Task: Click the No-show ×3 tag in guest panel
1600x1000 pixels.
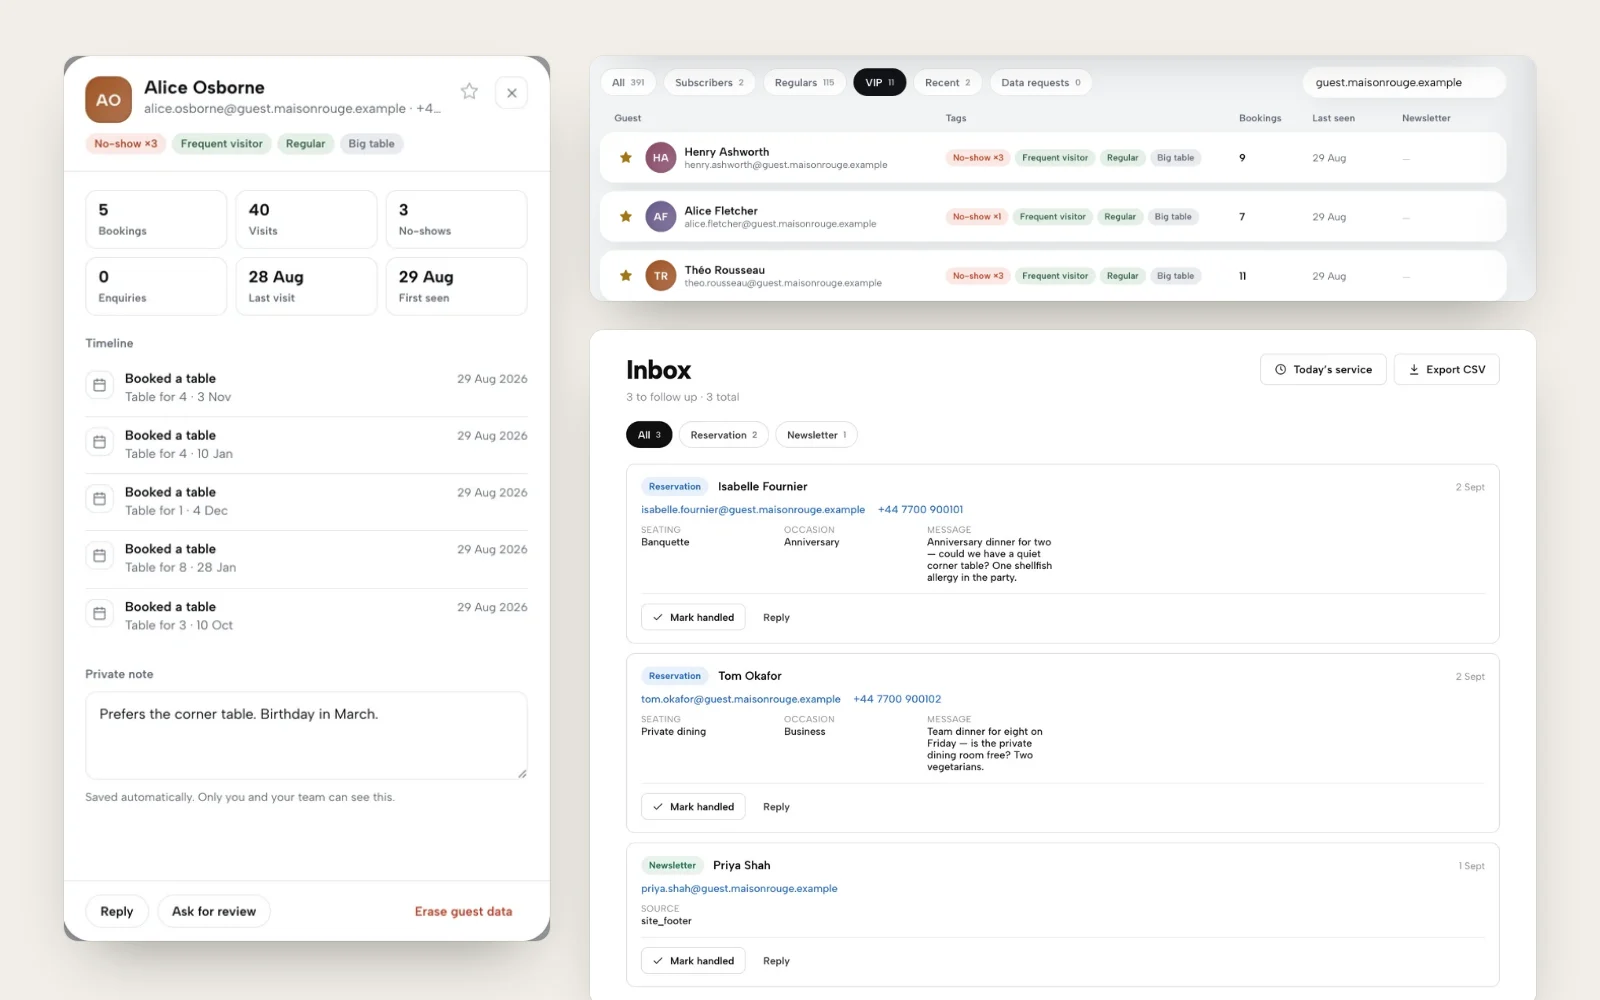Action: tap(126, 144)
